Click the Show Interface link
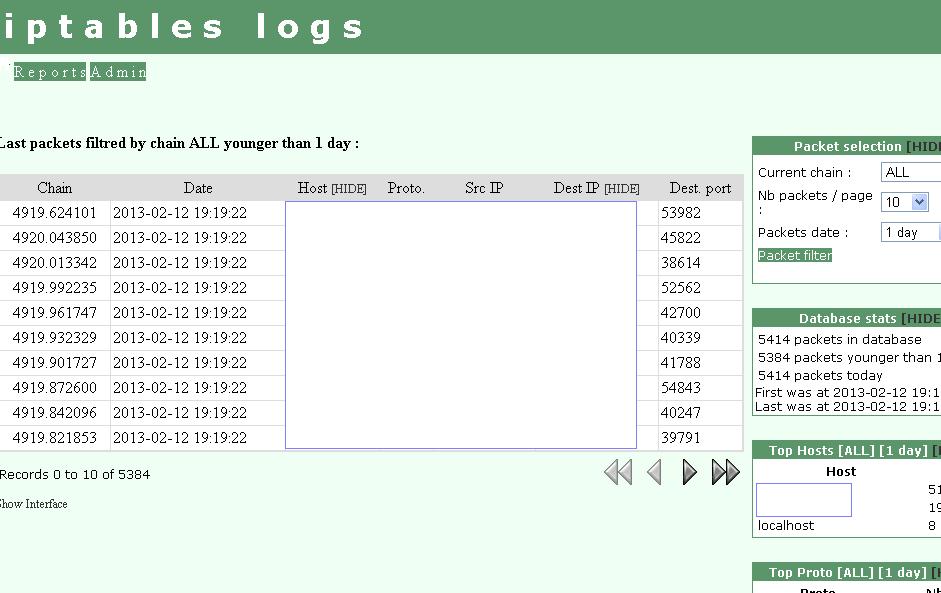The width and height of the screenshot is (941, 593). [x=32, y=504]
